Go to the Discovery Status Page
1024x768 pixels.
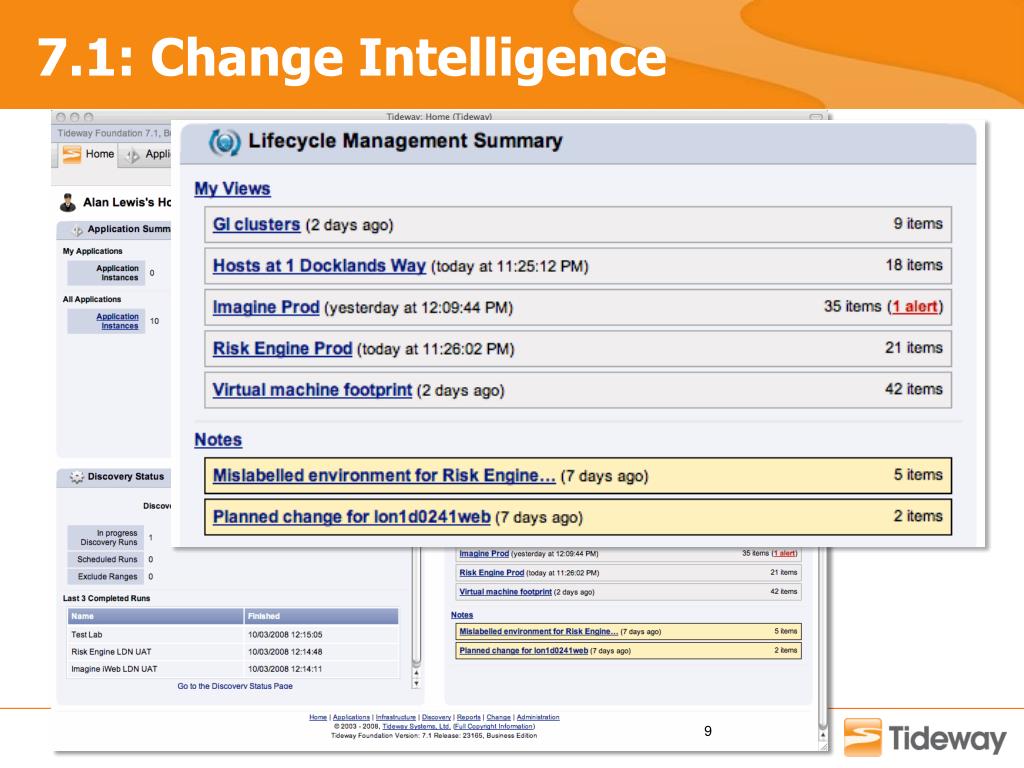[x=235, y=686]
